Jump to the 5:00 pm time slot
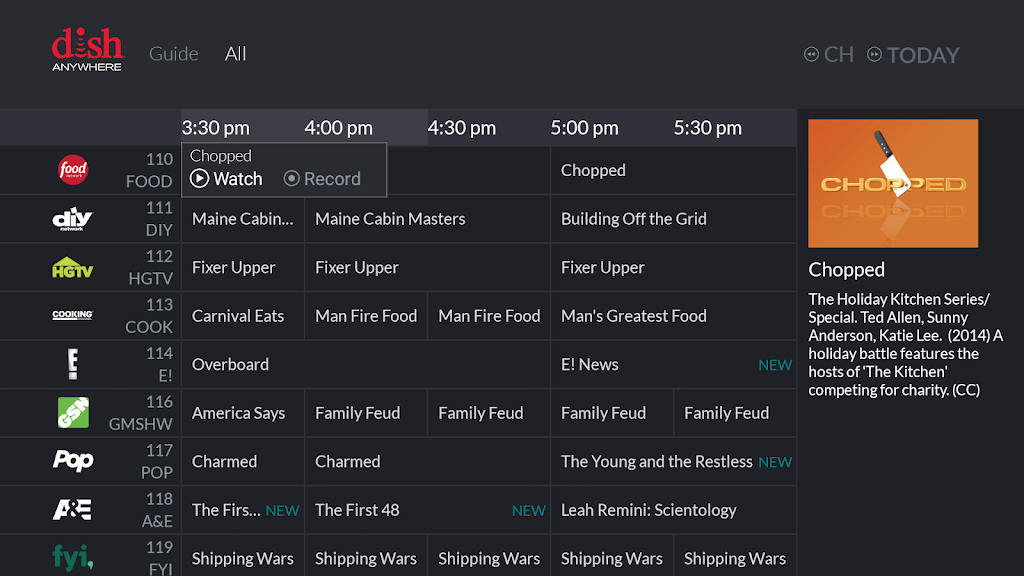The height and width of the screenshot is (576, 1024). [x=584, y=128]
